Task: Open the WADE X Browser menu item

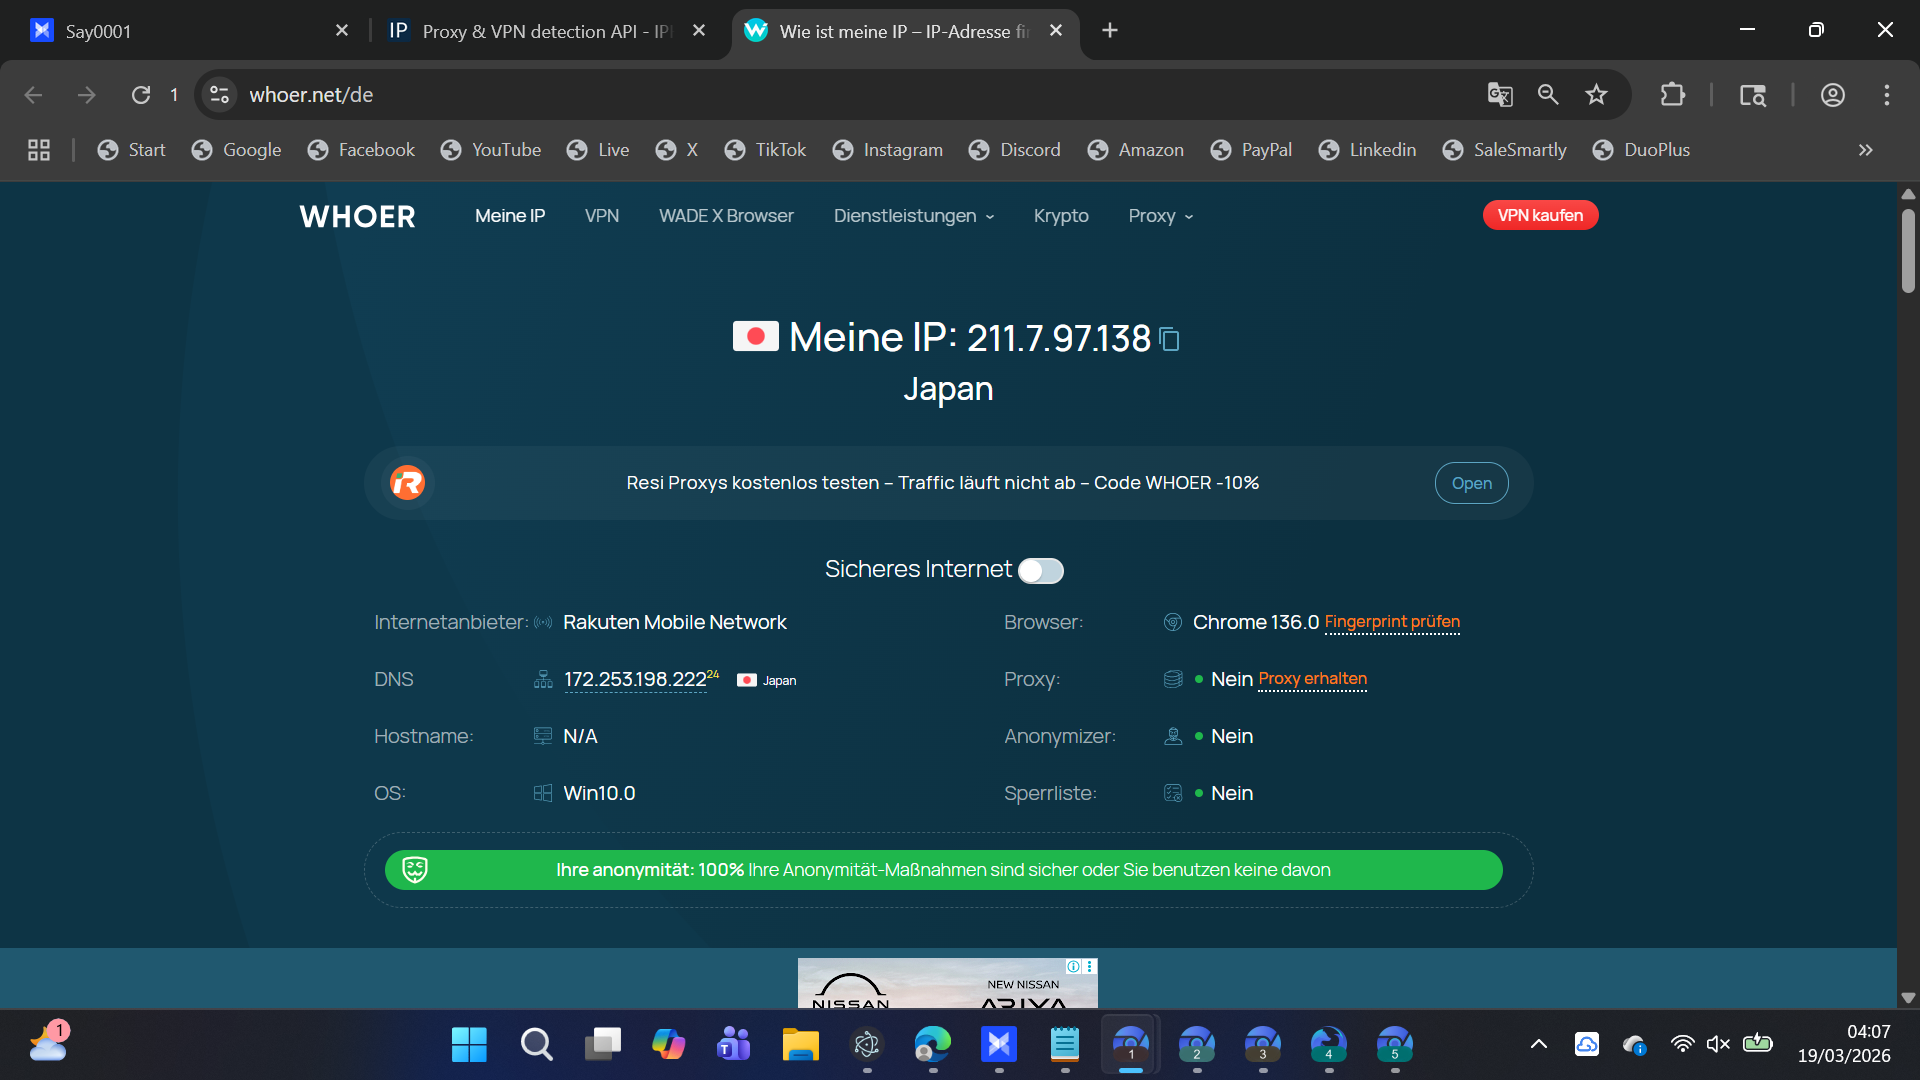Action: [726, 216]
